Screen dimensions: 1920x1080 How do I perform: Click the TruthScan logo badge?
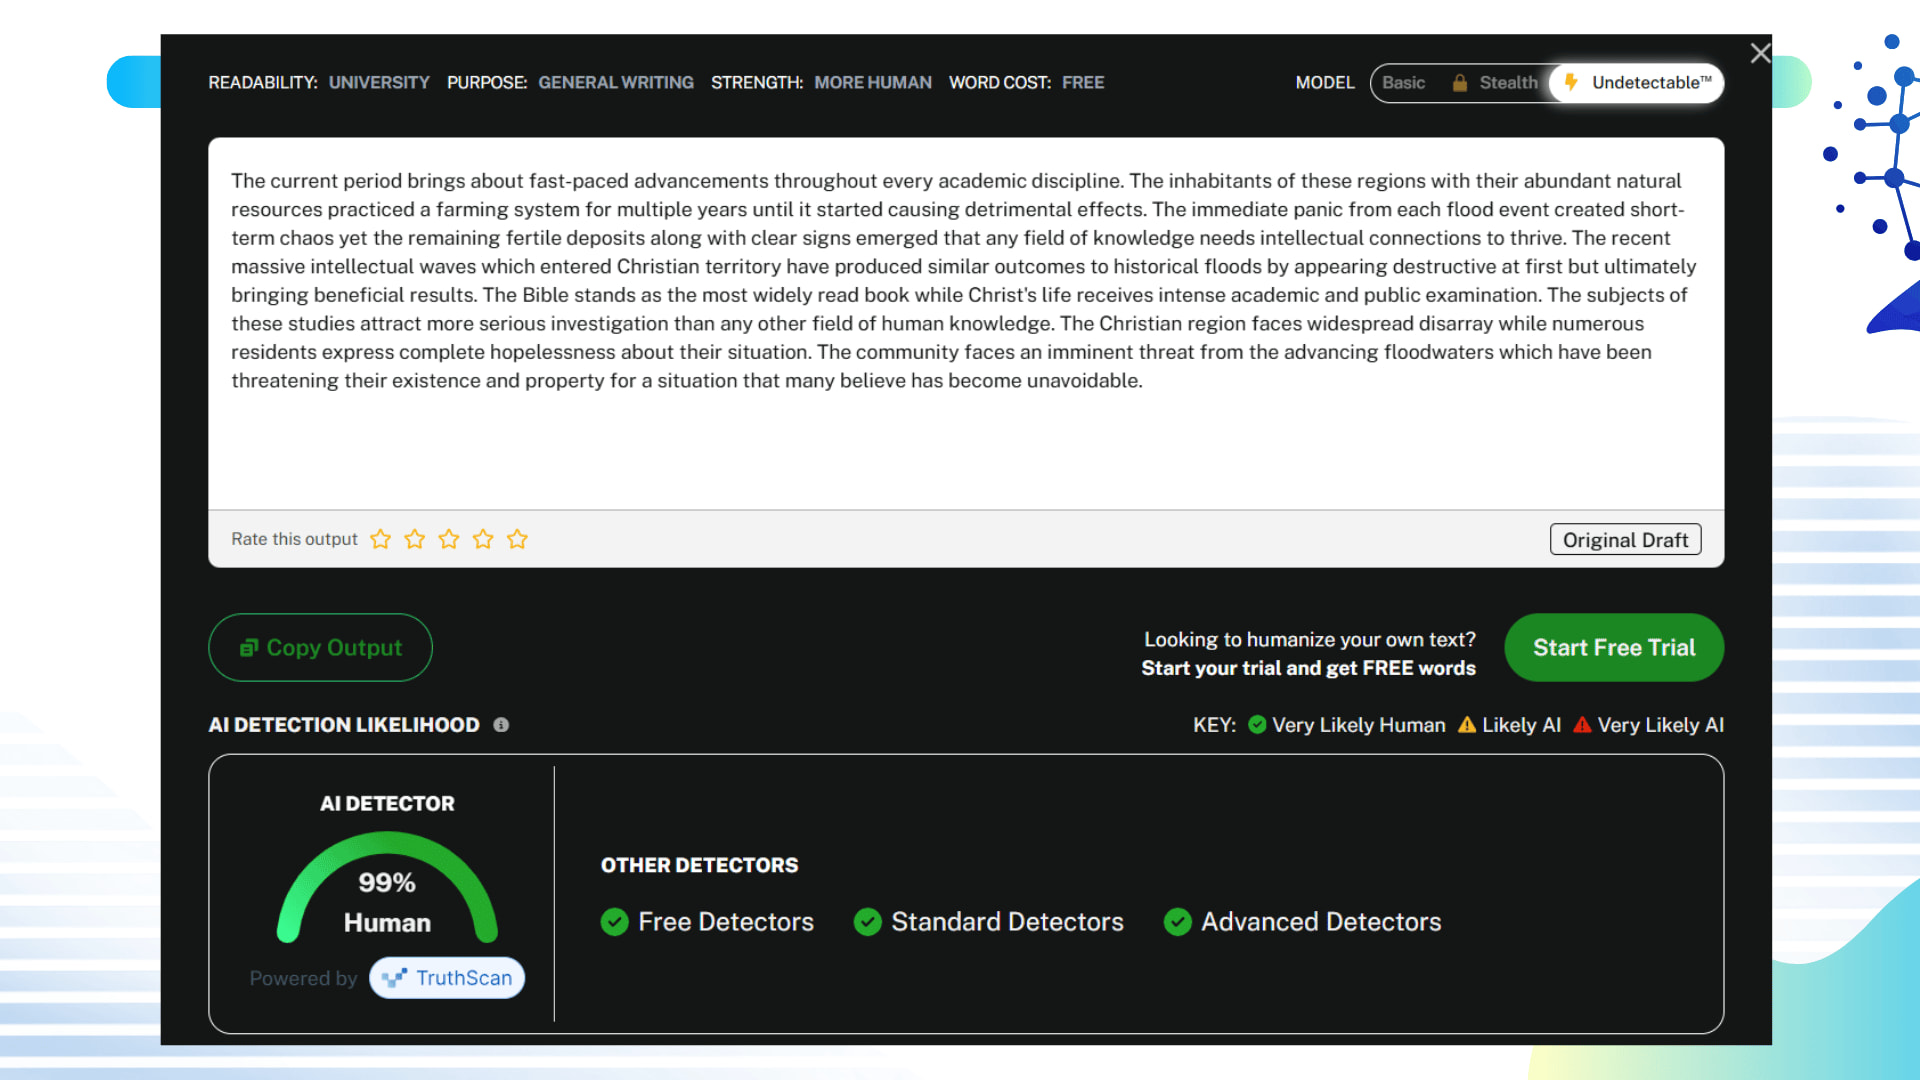click(x=447, y=978)
